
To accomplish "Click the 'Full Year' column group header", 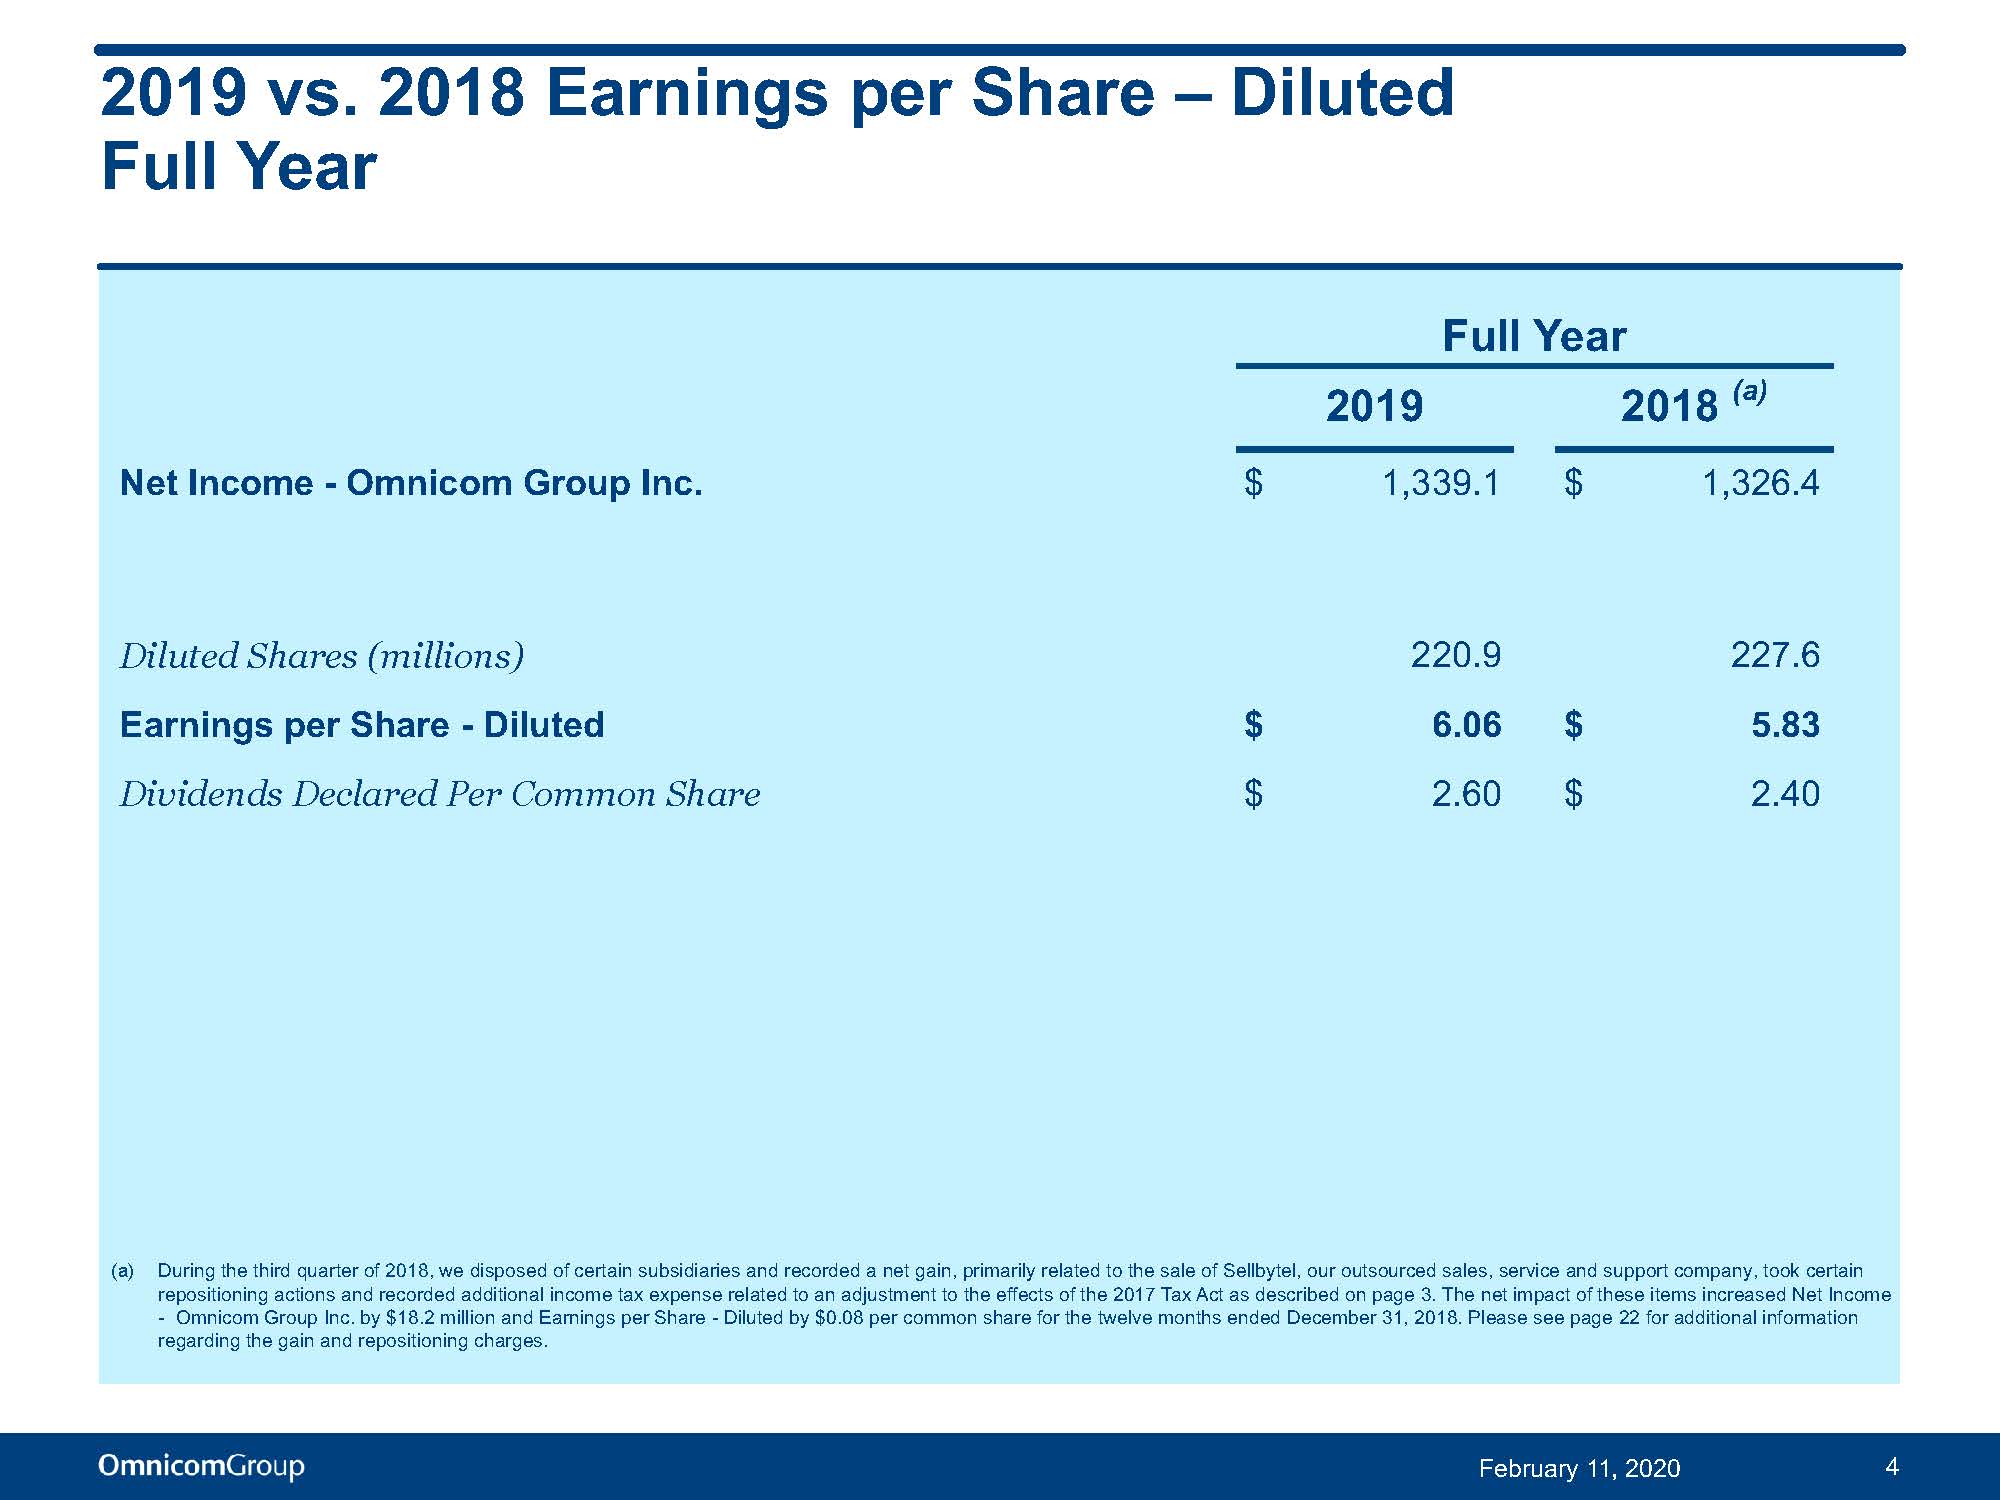I will [x=1534, y=336].
